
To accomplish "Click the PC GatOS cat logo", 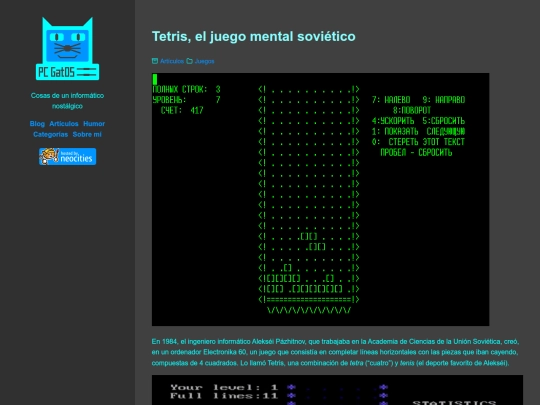I will [x=68, y=49].
